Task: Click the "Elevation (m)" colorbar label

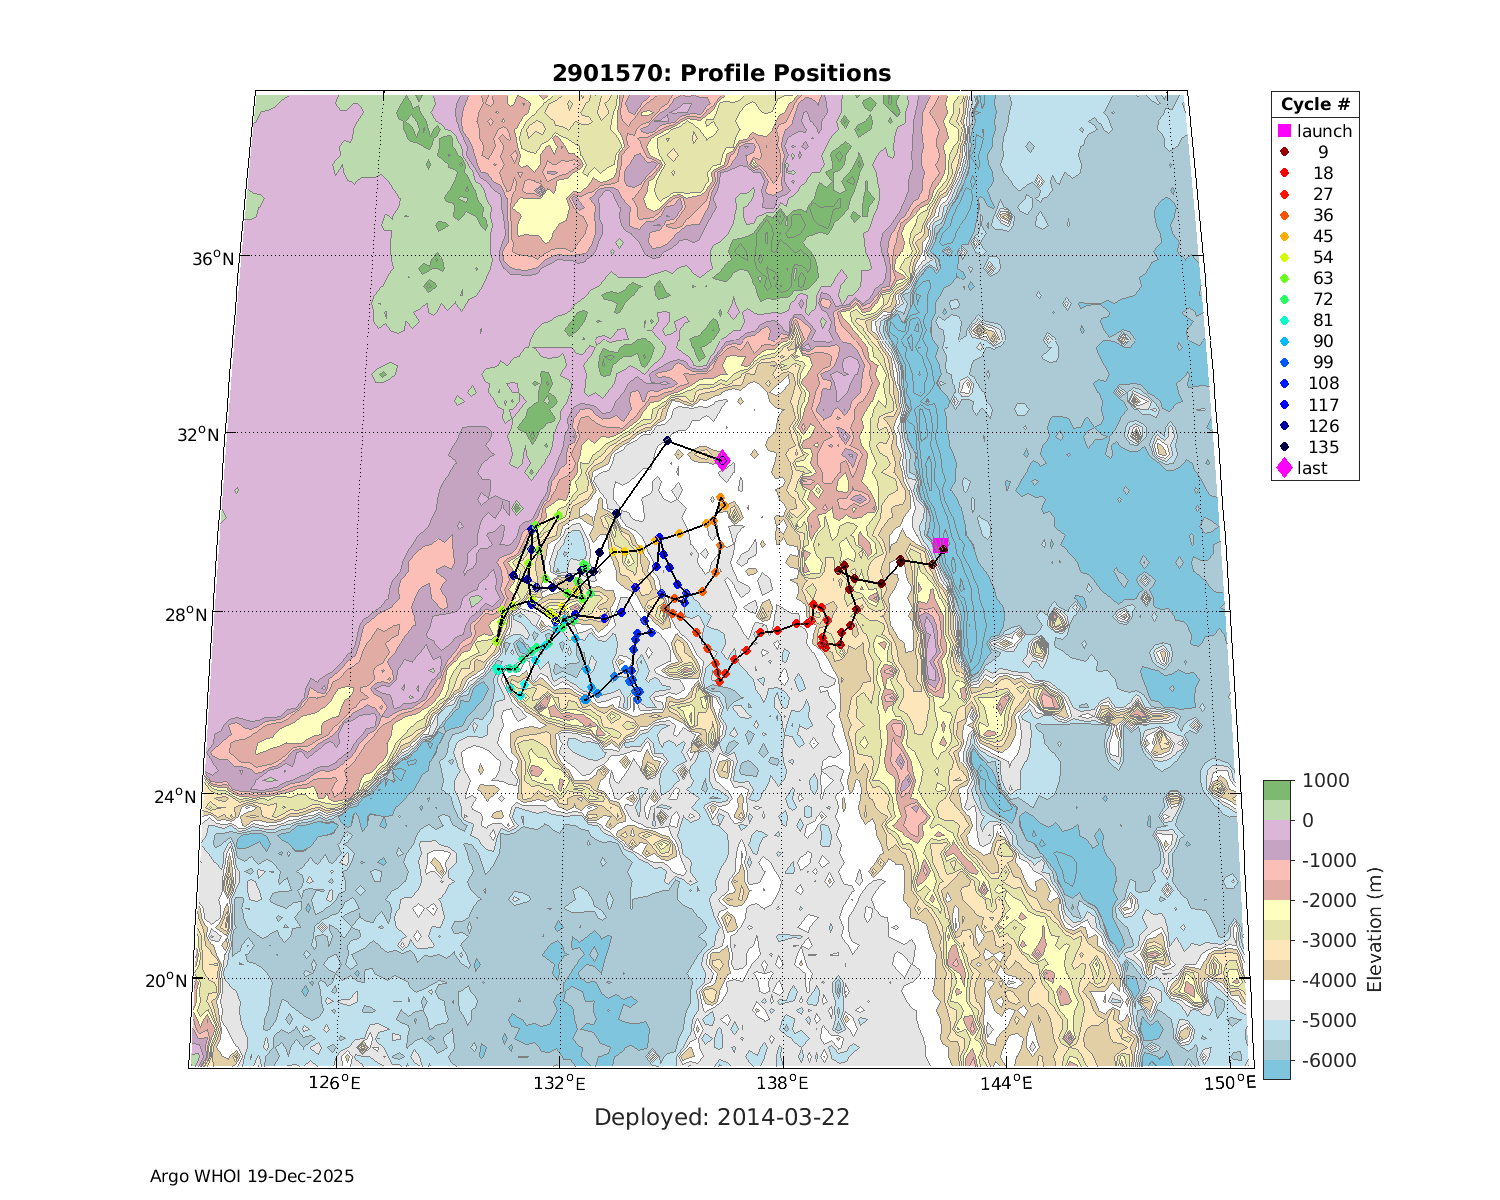Action: (1374, 930)
